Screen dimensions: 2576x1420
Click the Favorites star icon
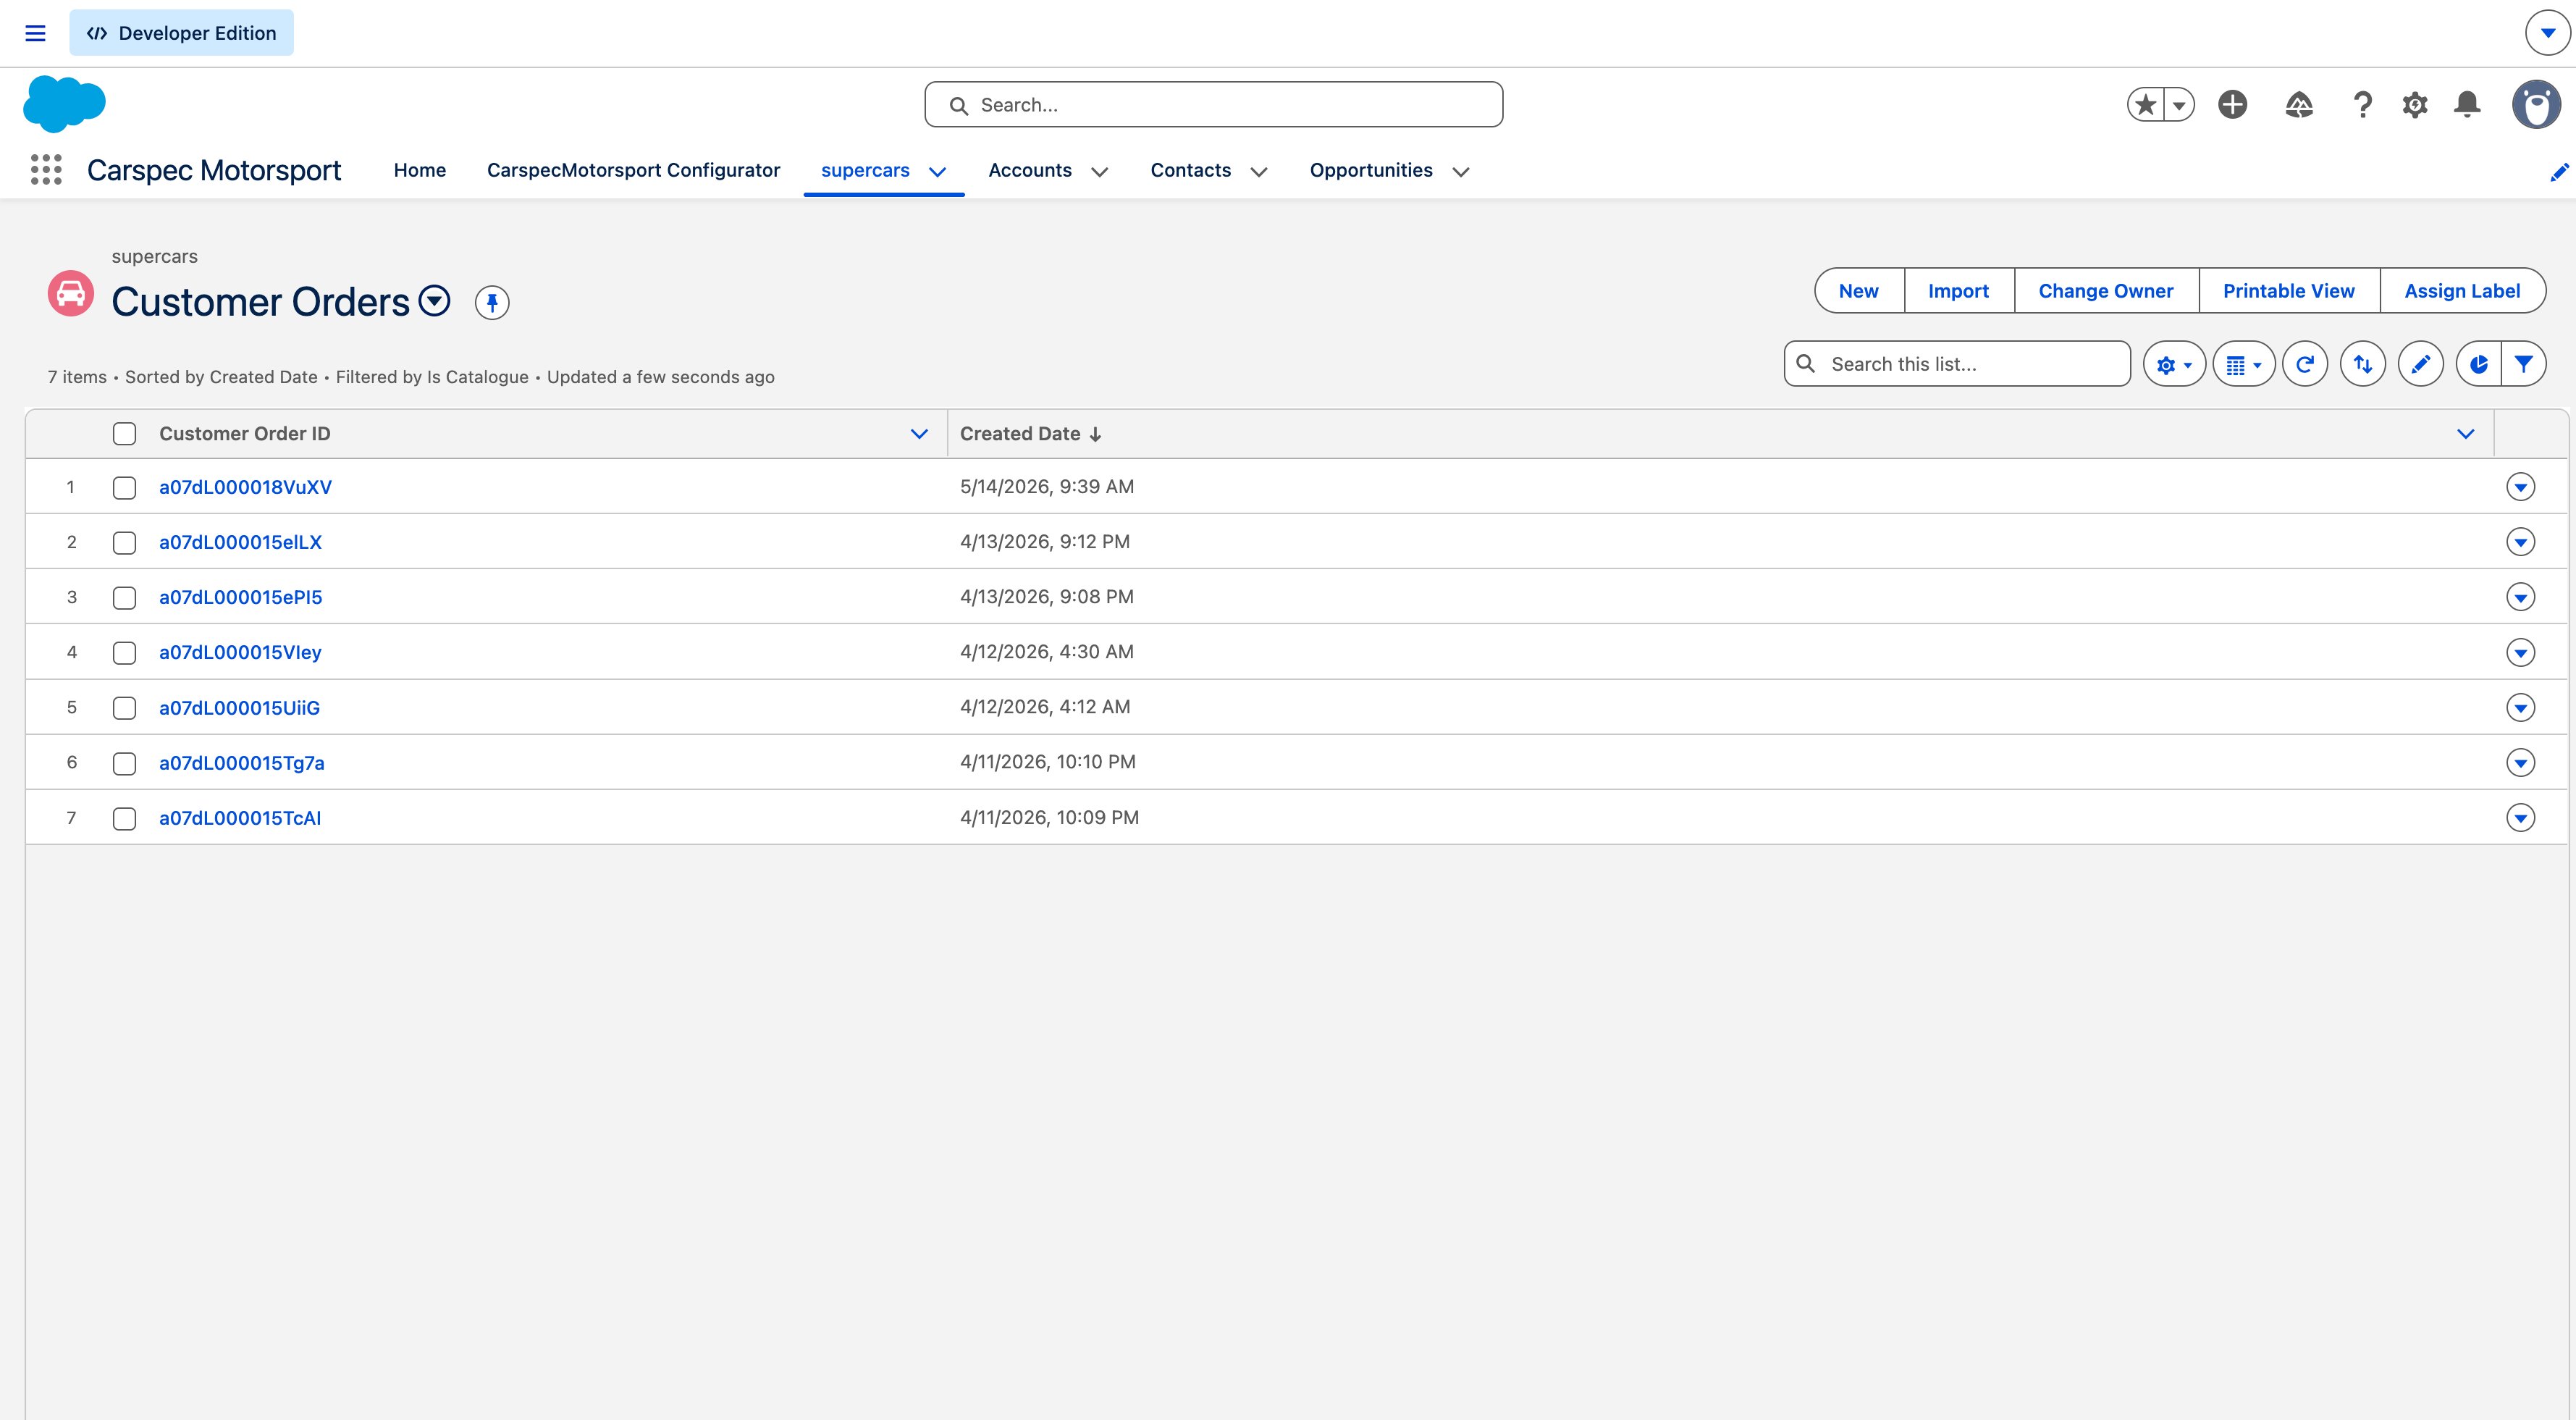click(x=2146, y=104)
